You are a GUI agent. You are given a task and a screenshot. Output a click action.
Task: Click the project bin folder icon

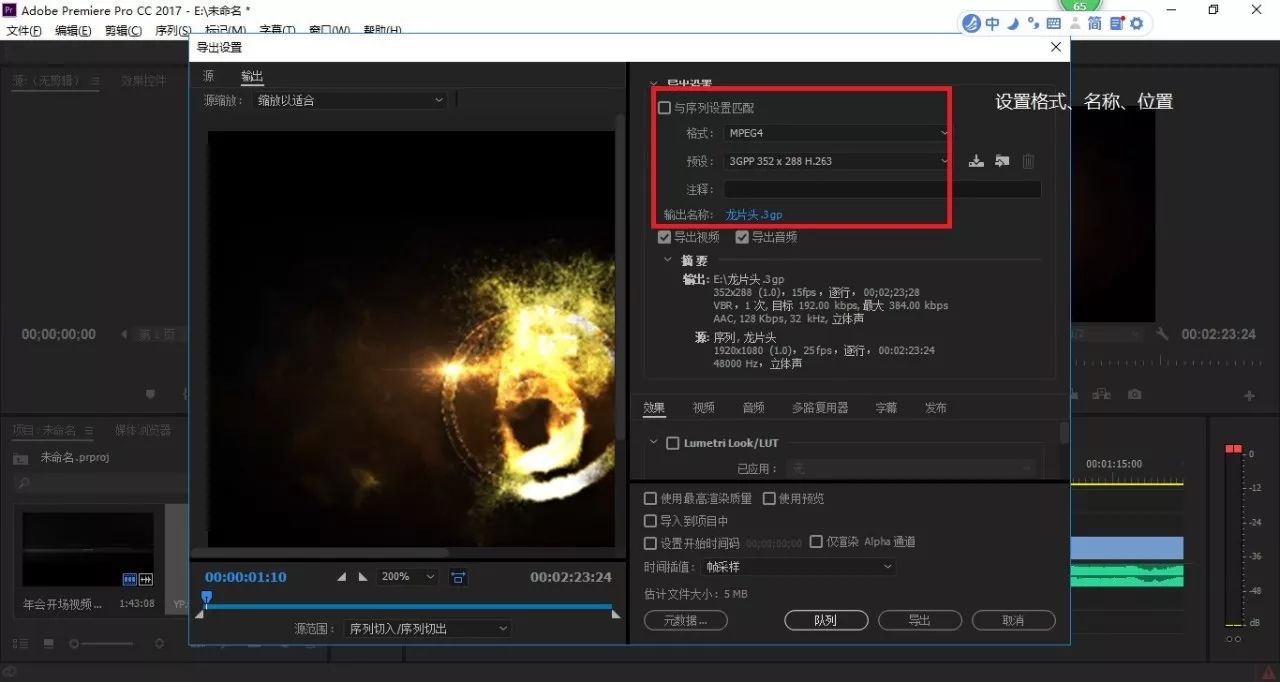pos(20,458)
